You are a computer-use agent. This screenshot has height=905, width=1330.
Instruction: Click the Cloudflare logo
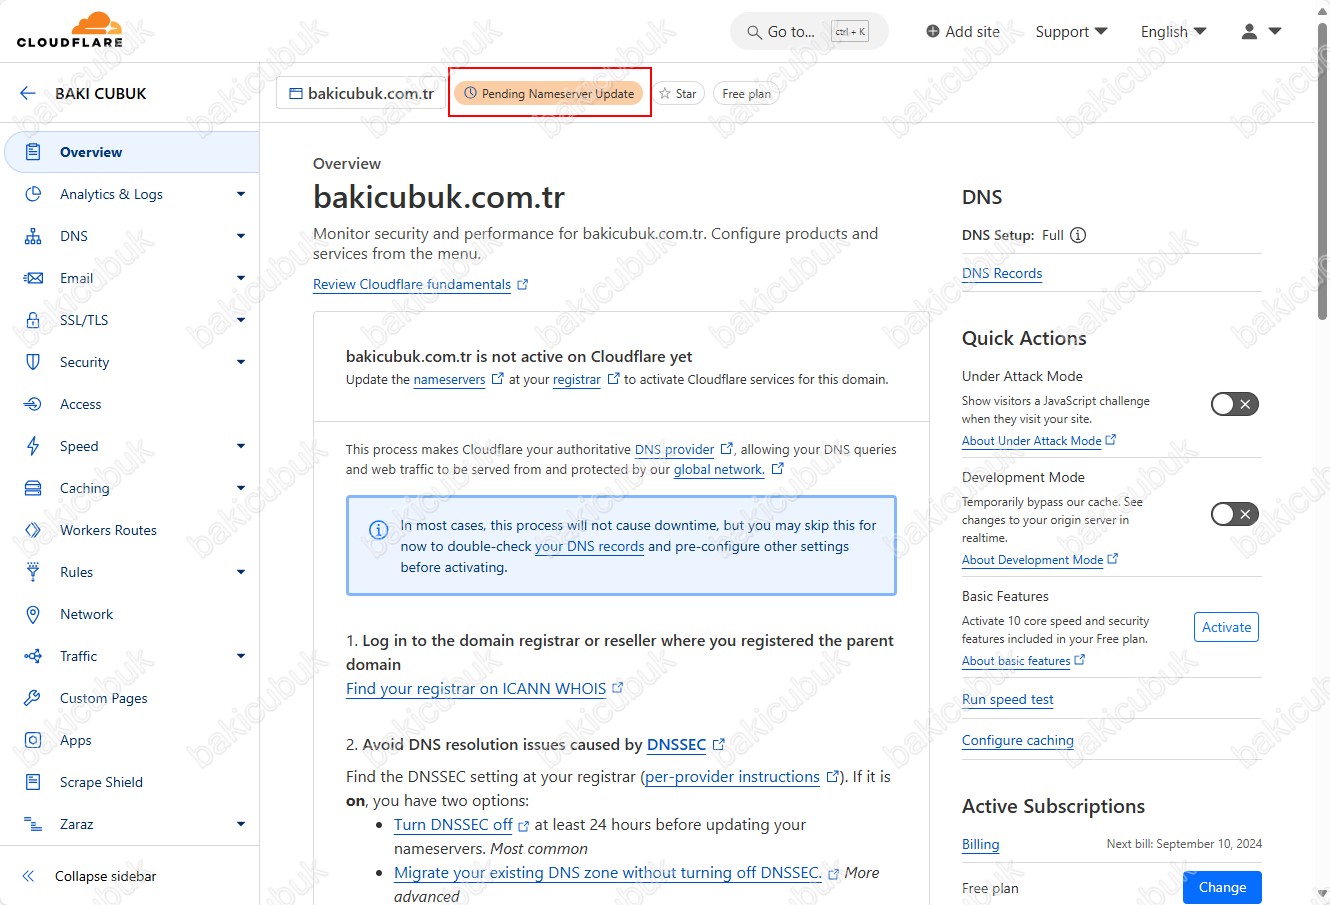(70, 30)
